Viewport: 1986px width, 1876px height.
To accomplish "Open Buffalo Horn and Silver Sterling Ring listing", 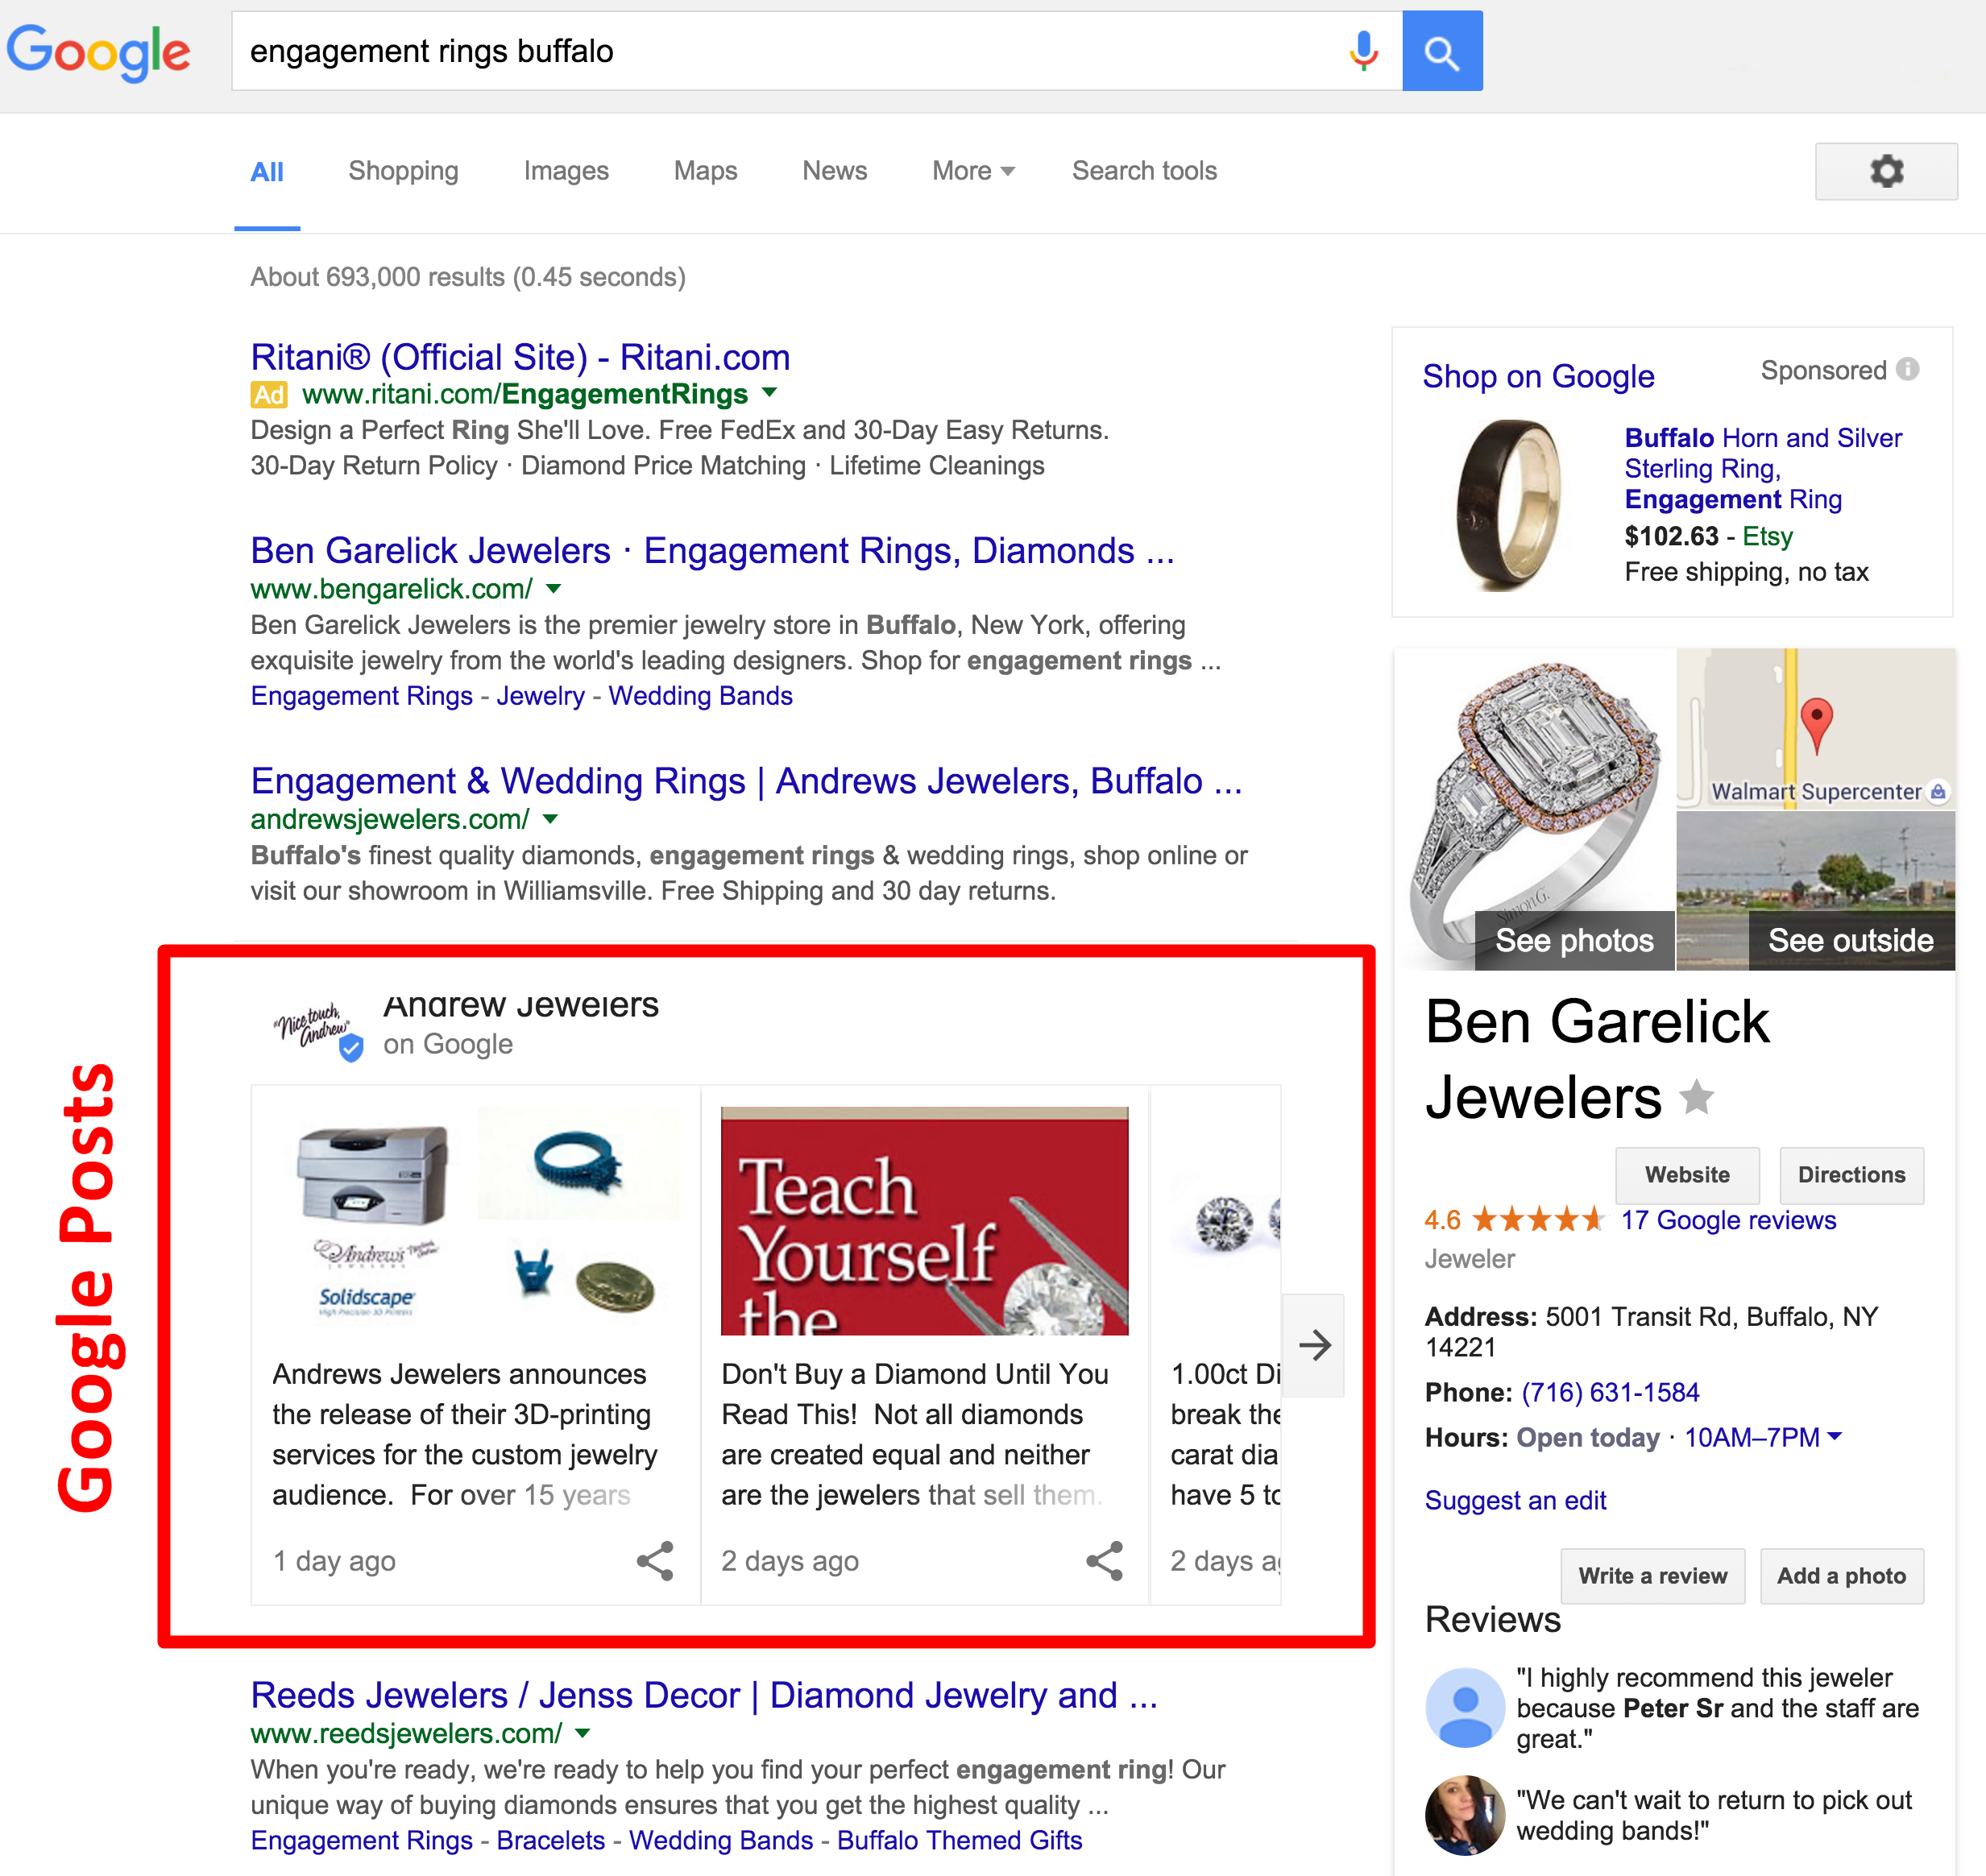I will (x=1763, y=468).
